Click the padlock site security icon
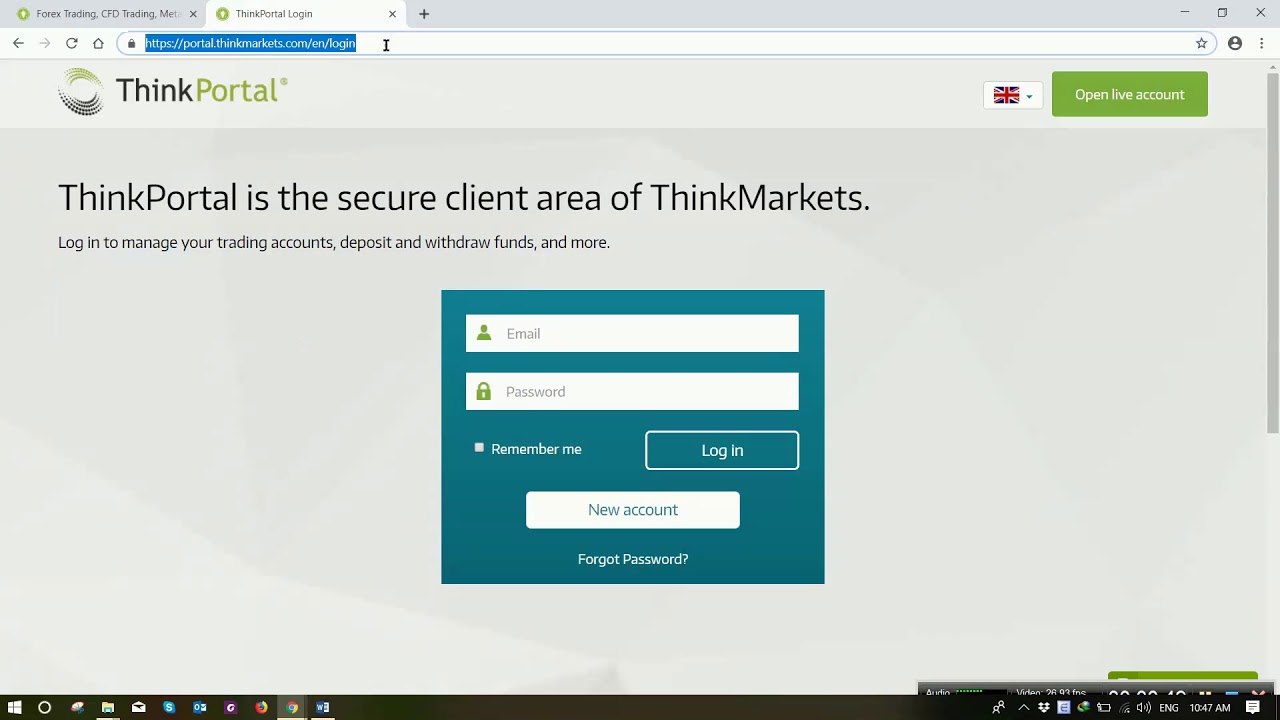Image resolution: width=1280 pixels, height=720 pixels. click(x=131, y=43)
